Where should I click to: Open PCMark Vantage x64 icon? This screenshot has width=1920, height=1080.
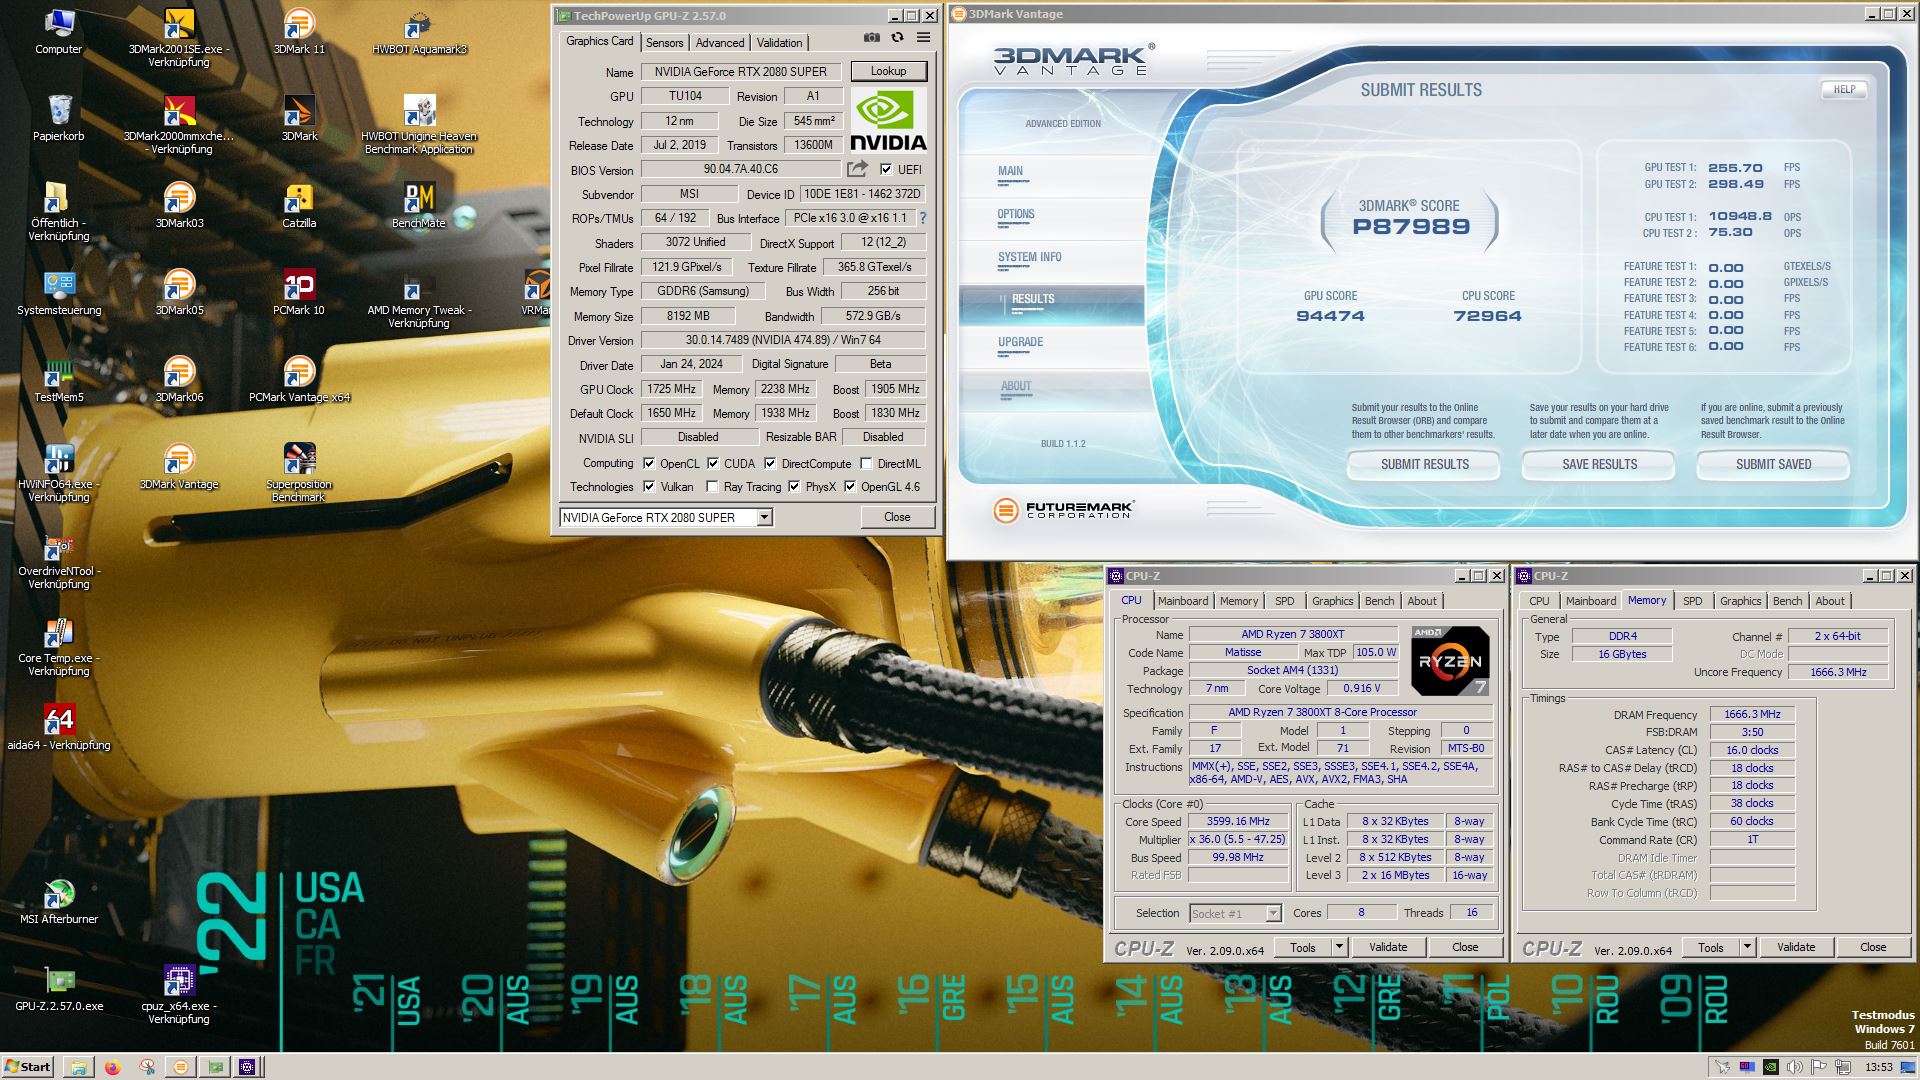coord(299,379)
